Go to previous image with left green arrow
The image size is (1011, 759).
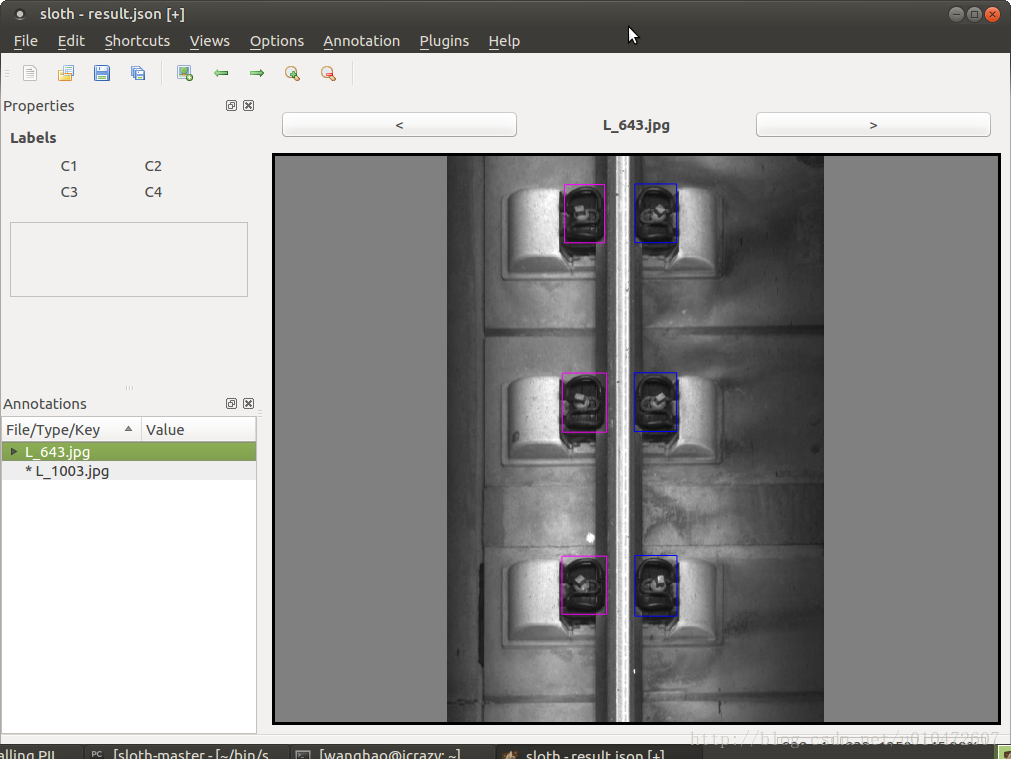[221, 73]
